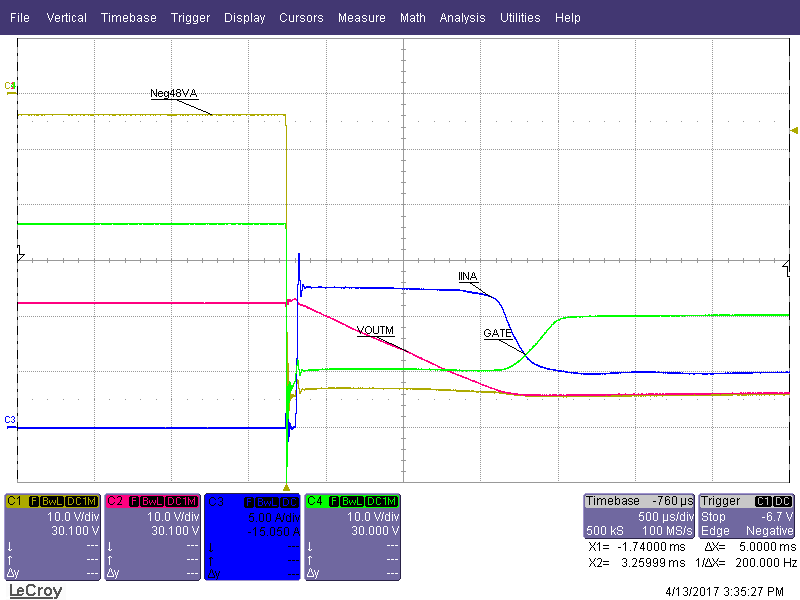Click the IINA waveform label
Image resolution: width=800 pixels, height=600 pixels.
(467, 275)
